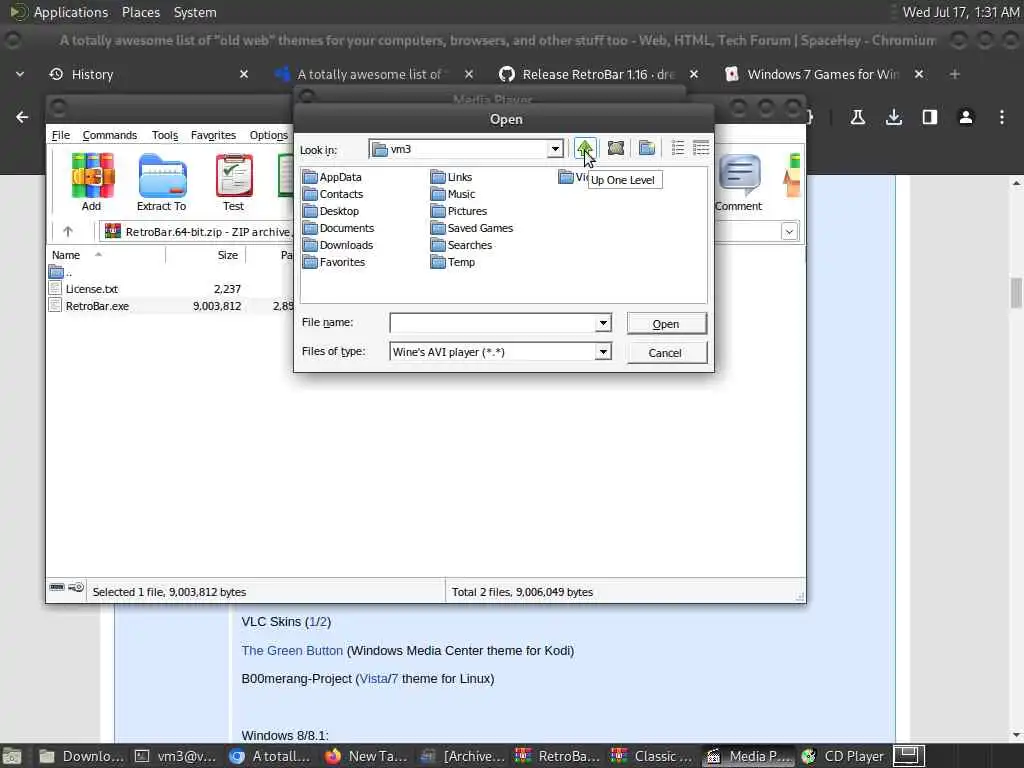Toggle Chromium side panel icon

(929, 118)
